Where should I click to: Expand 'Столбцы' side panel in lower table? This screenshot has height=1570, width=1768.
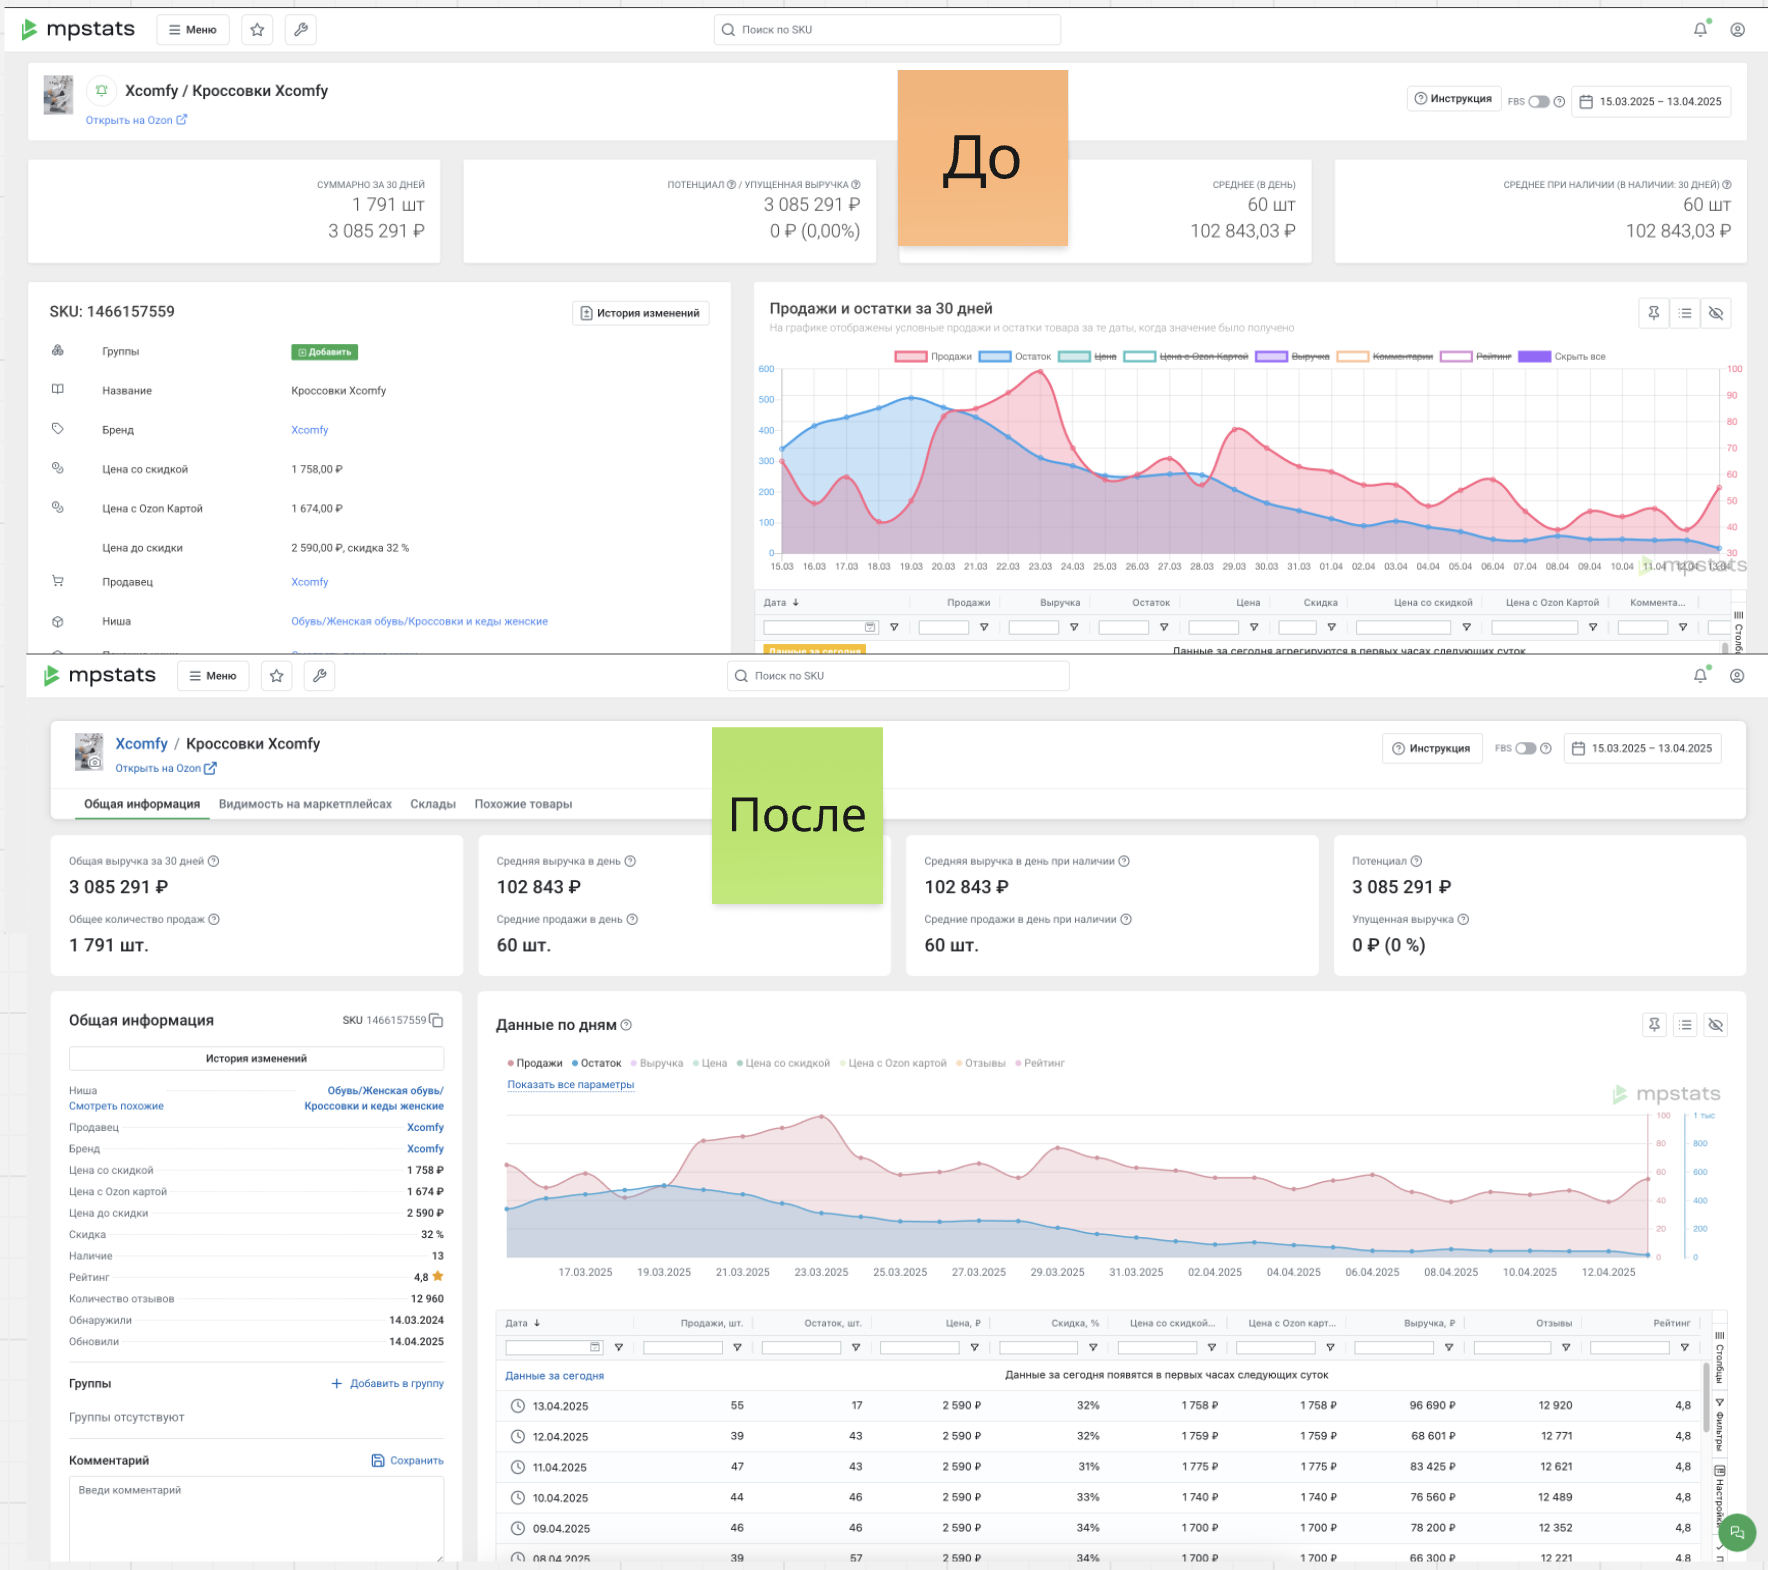click(1720, 1357)
